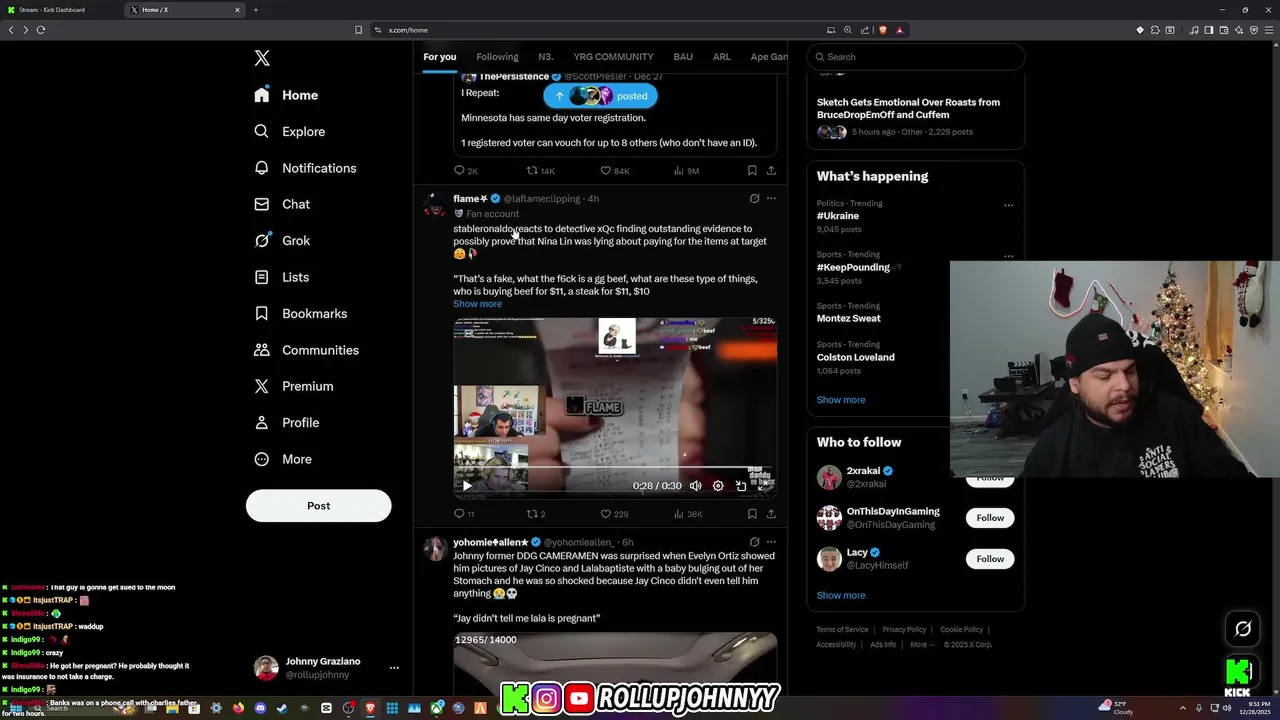Switch to the Following tab
Viewport: 1280px width, 720px height.
coord(497,57)
